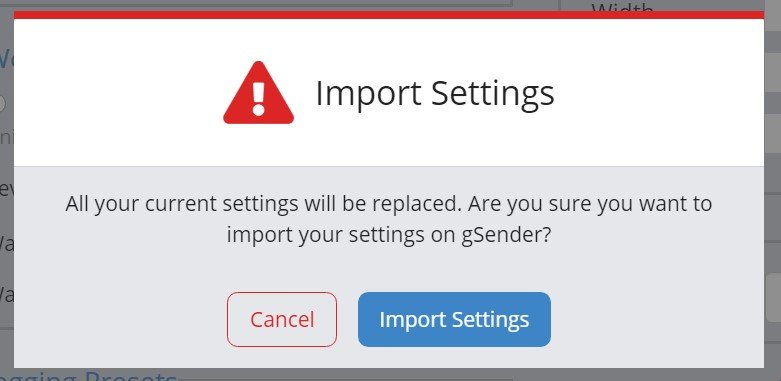781x381 pixels.
Task: Click the 'import your settings on gSender?' line
Action: click(x=389, y=235)
